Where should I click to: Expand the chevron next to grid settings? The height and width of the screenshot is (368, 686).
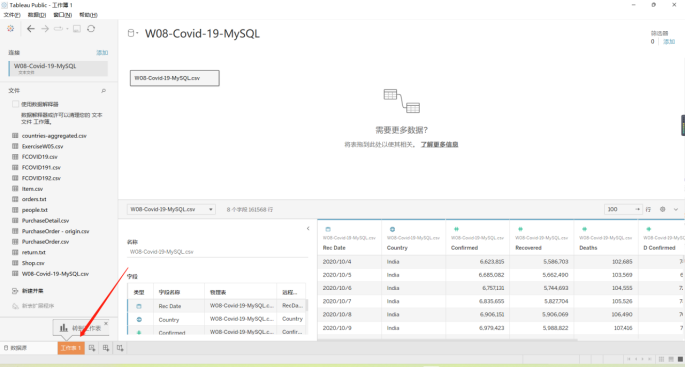click(x=676, y=210)
